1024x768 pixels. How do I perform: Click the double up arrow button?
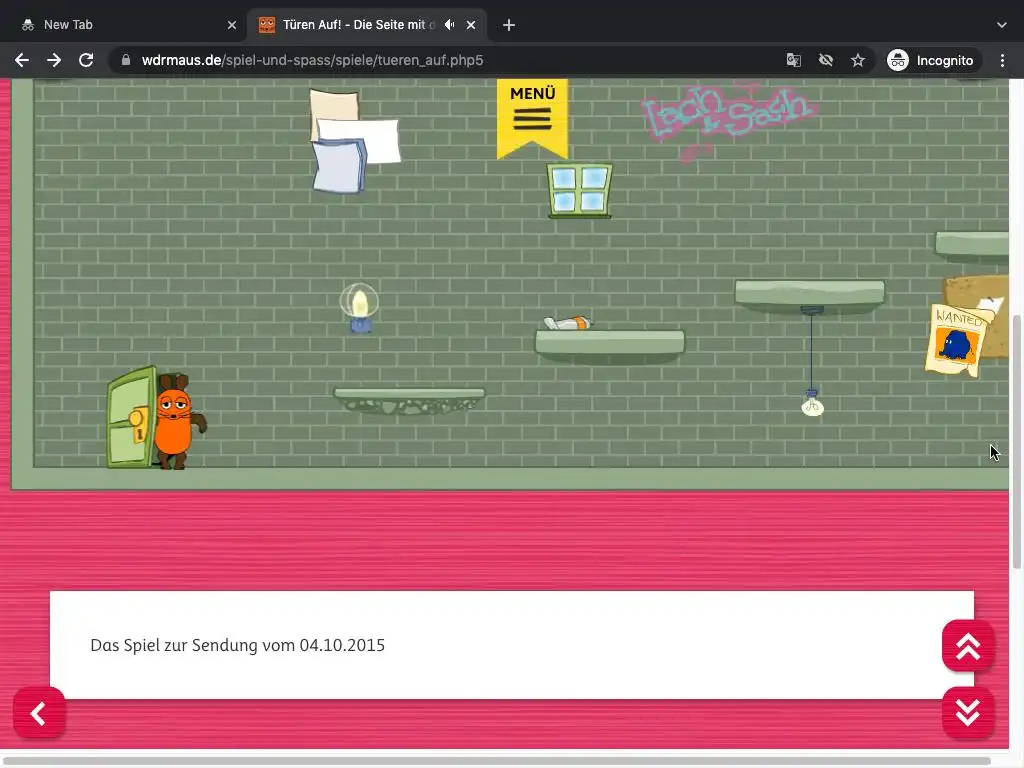click(x=968, y=646)
